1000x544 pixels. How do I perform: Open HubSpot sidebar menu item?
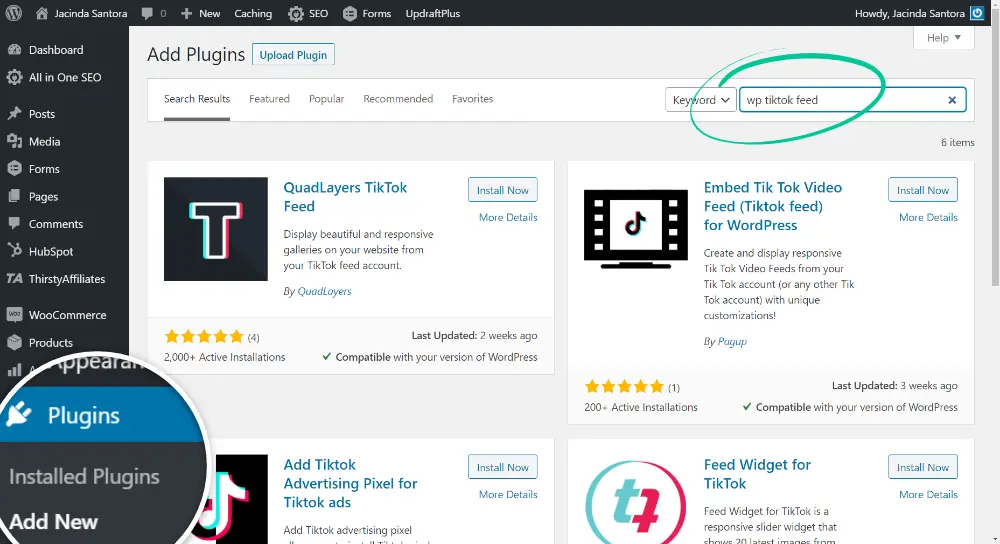tap(51, 252)
